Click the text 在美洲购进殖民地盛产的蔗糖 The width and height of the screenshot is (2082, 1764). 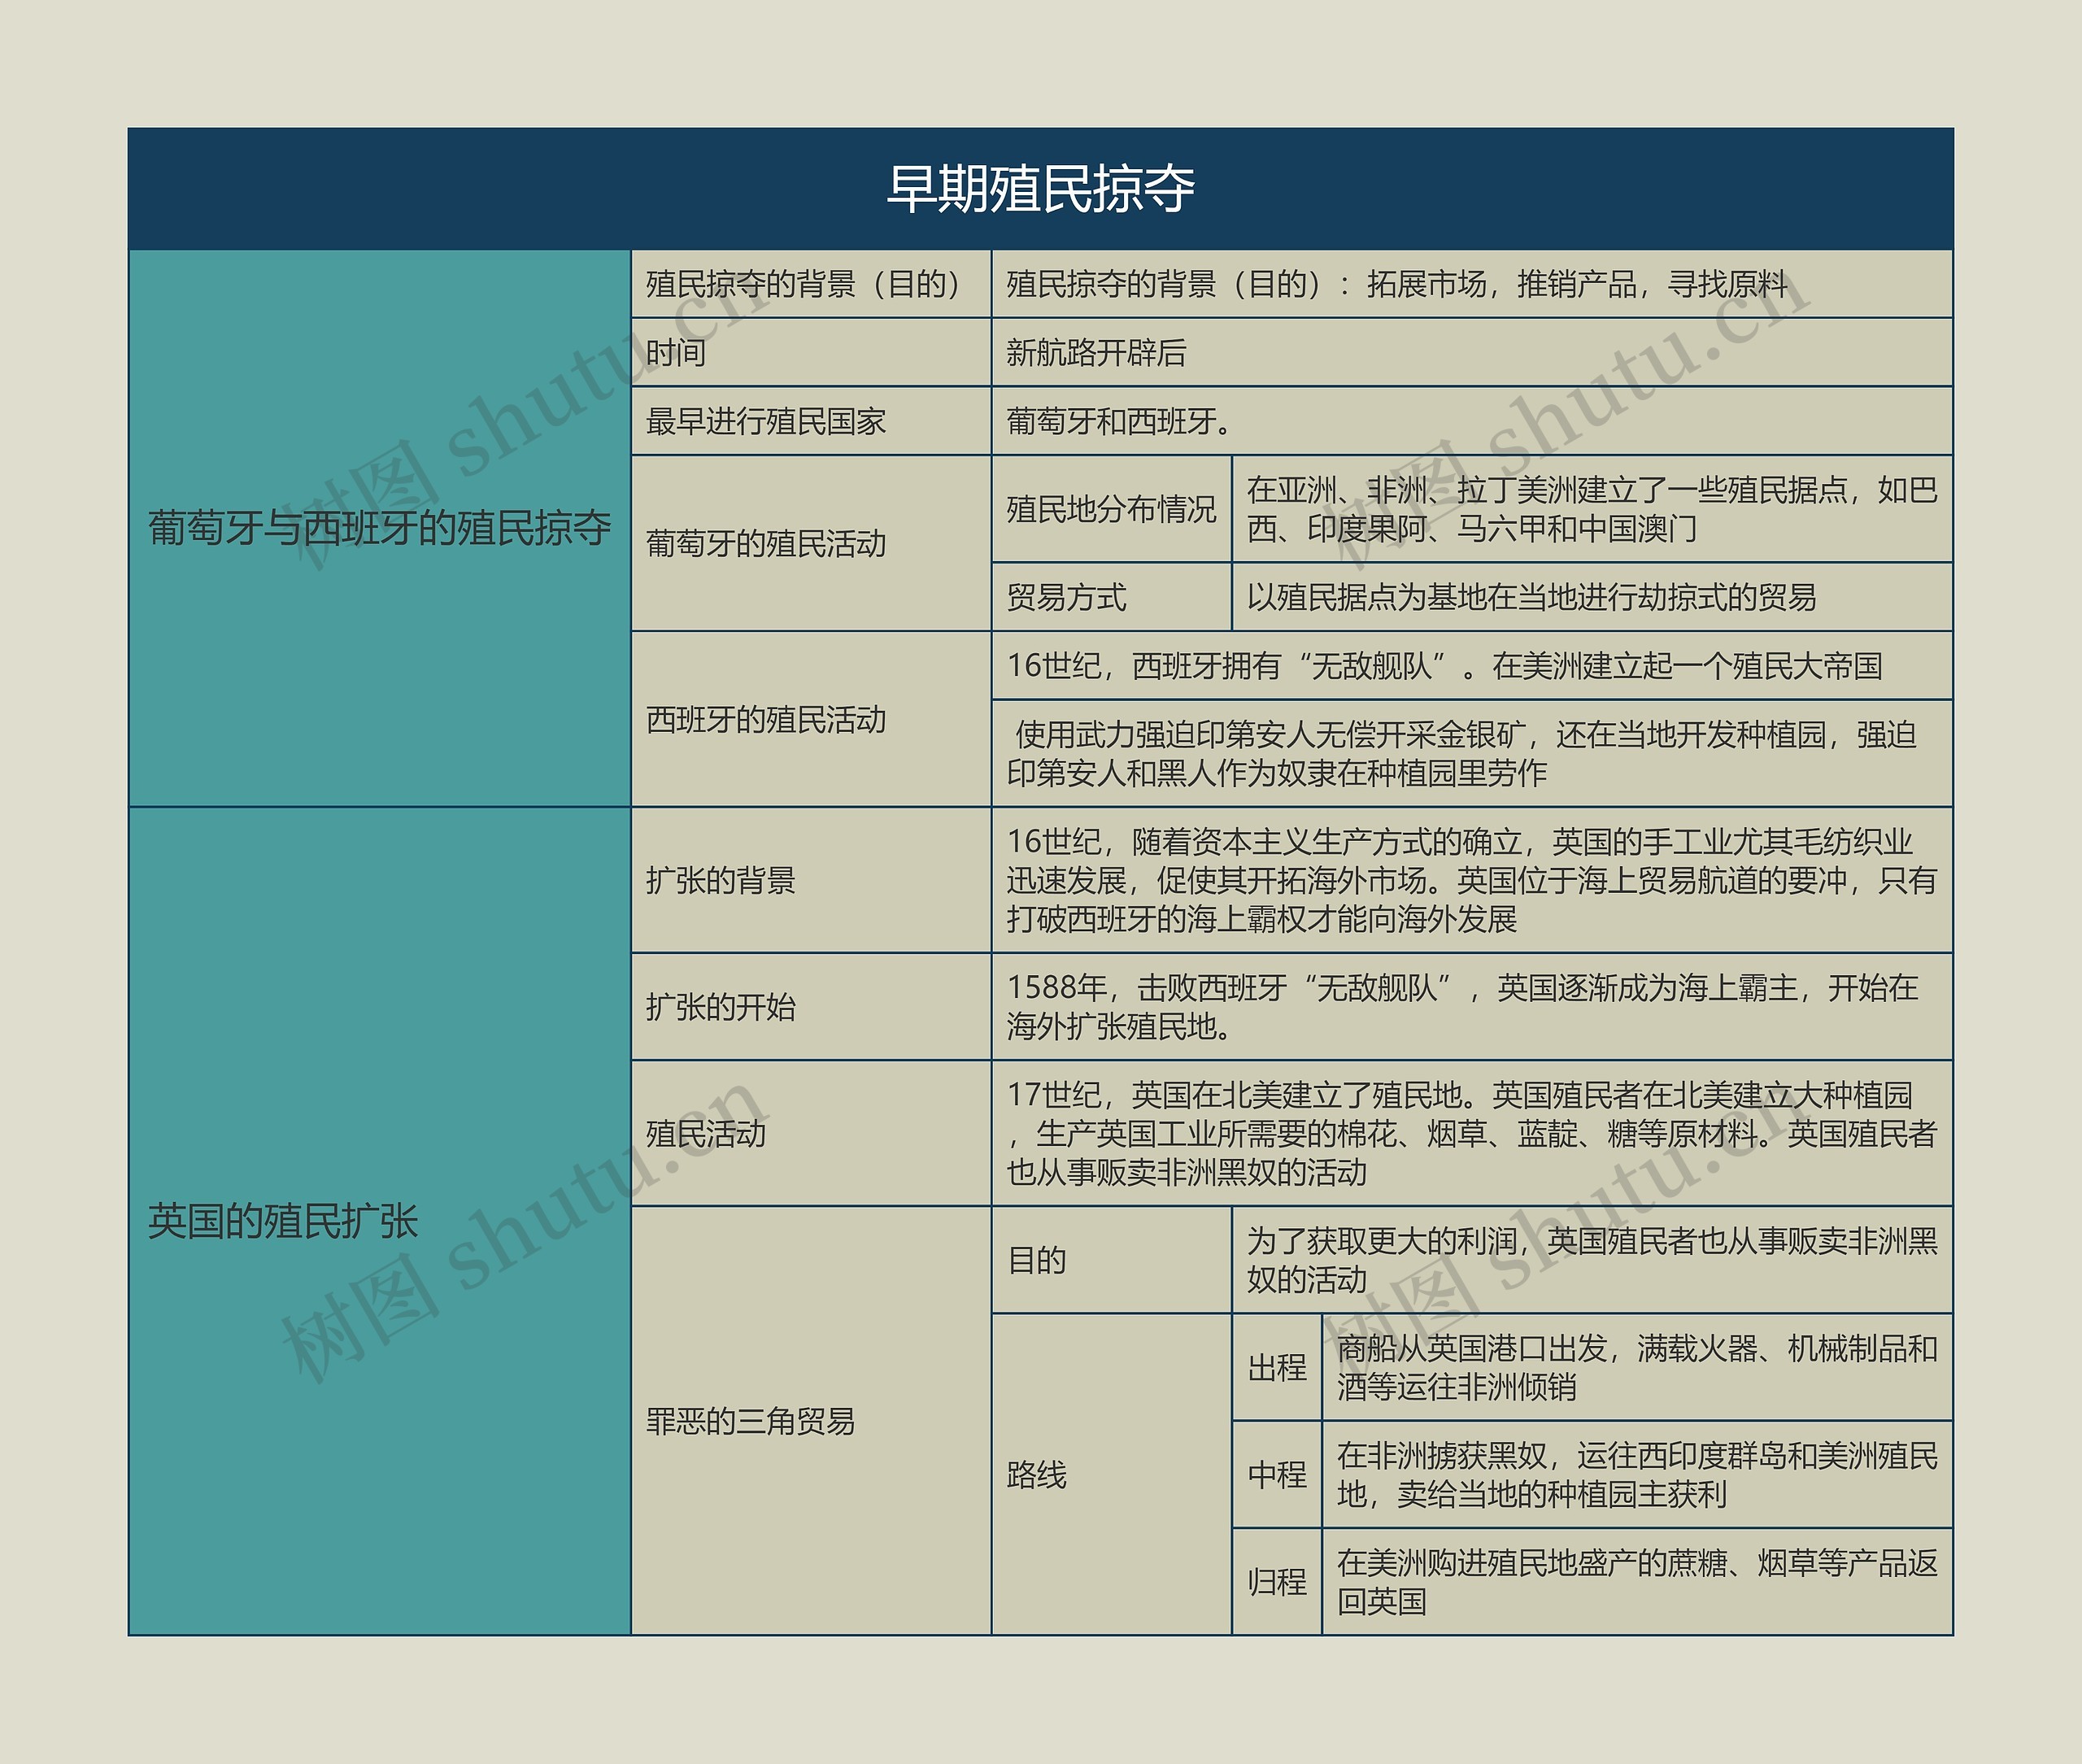[x=1532, y=1563]
